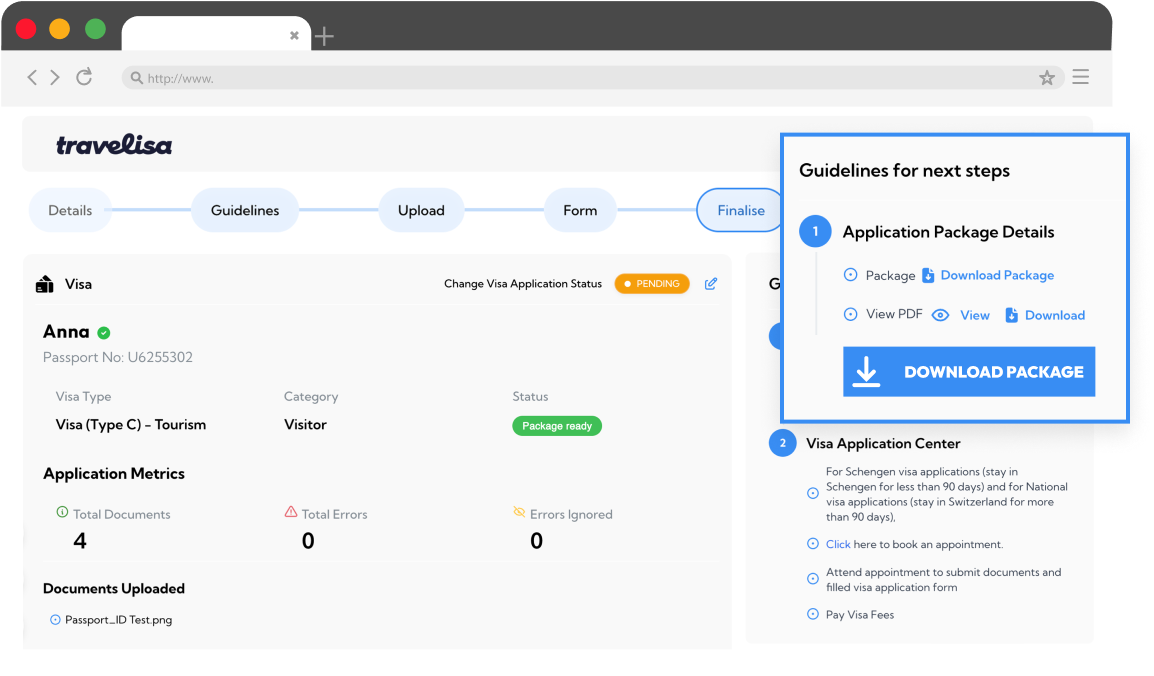Image resolution: width=1154 pixels, height=676 pixels.
Task: Click the Total Errors warning triangle icon
Action: point(291,512)
